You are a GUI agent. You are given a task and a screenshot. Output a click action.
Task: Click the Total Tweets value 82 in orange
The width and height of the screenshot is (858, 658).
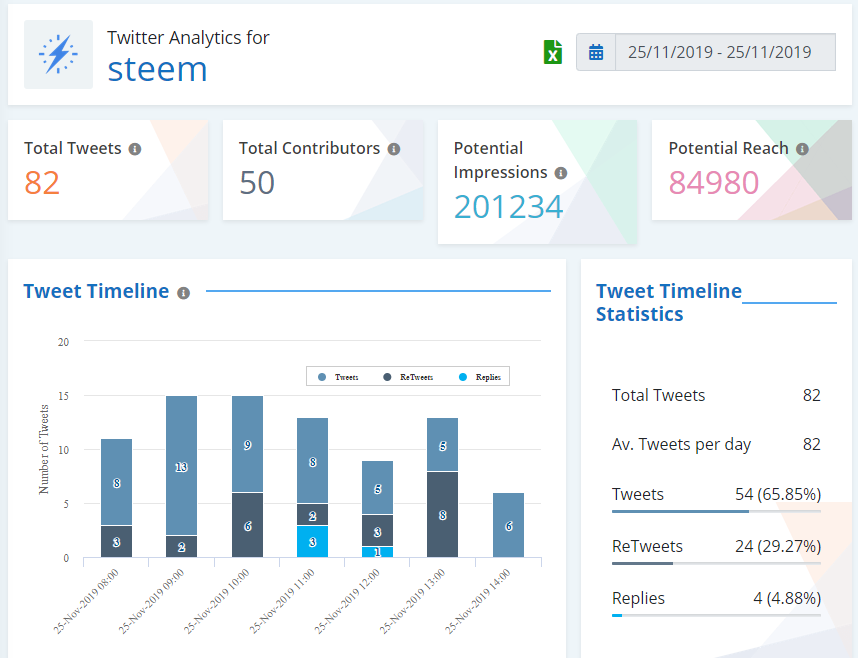pyautogui.click(x=42, y=183)
